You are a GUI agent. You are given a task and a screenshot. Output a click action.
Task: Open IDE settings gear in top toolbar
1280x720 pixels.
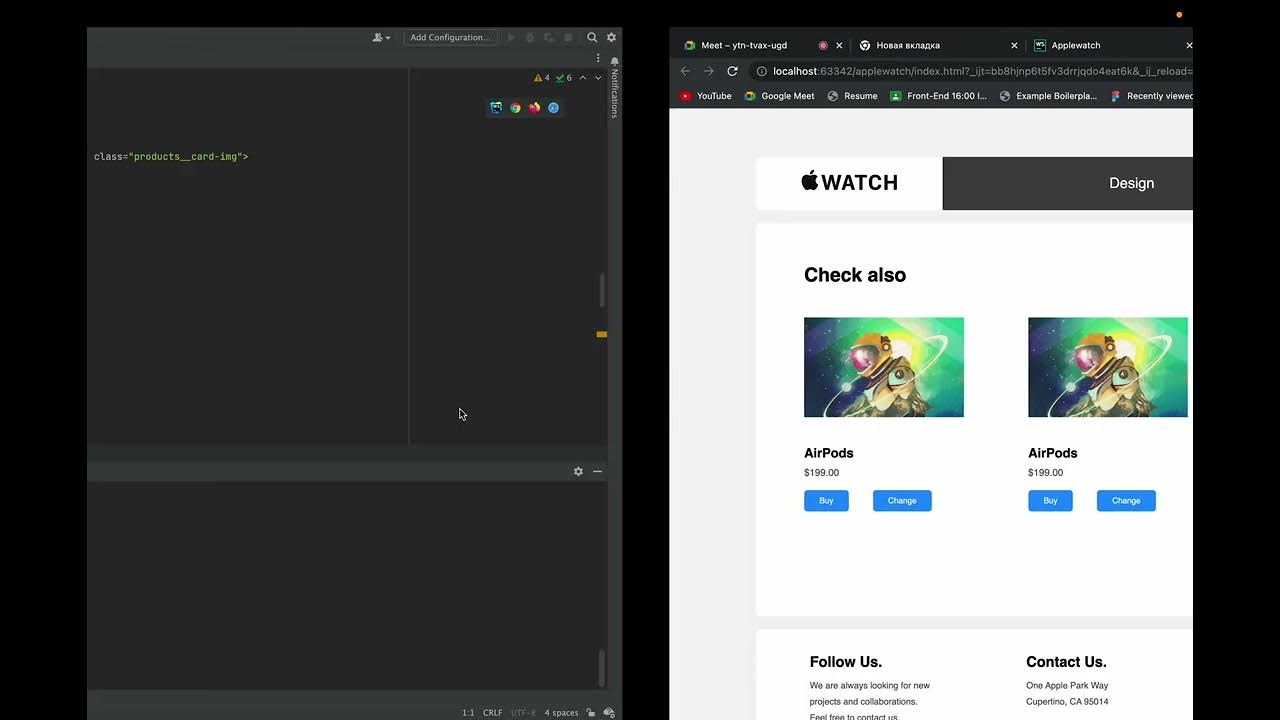click(611, 37)
